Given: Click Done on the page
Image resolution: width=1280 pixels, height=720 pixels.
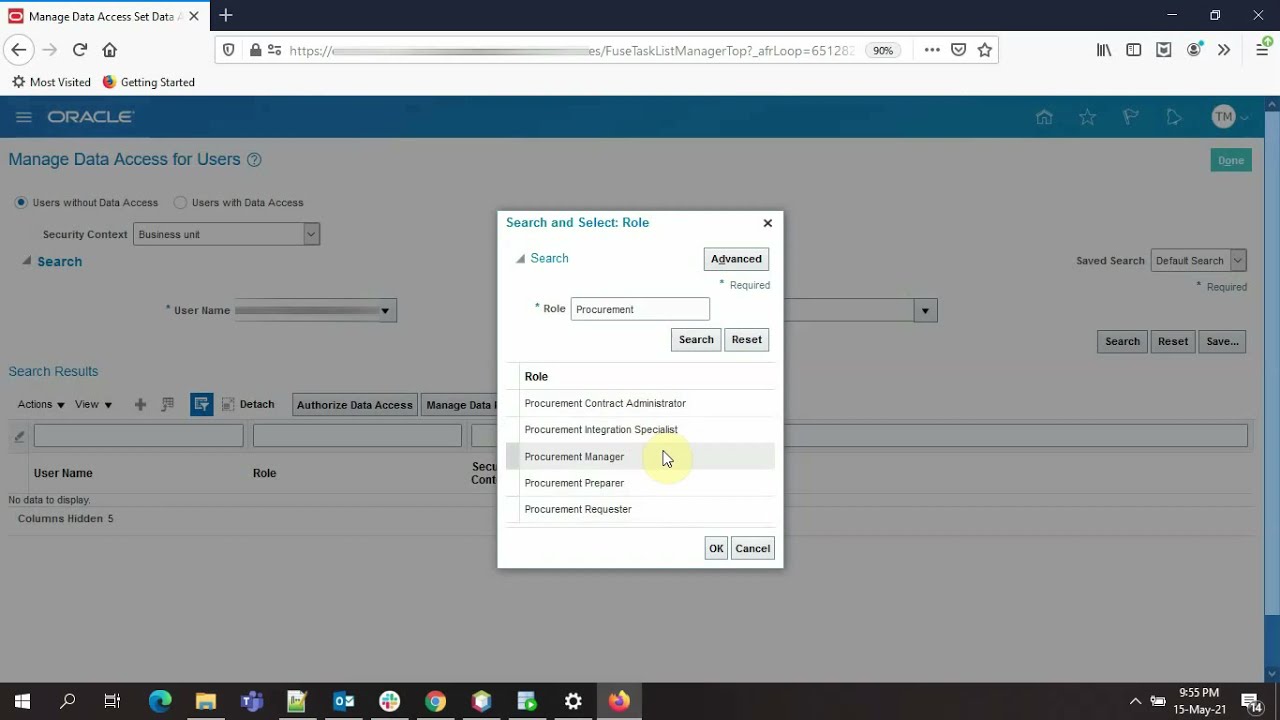Looking at the screenshot, I should [1231, 160].
